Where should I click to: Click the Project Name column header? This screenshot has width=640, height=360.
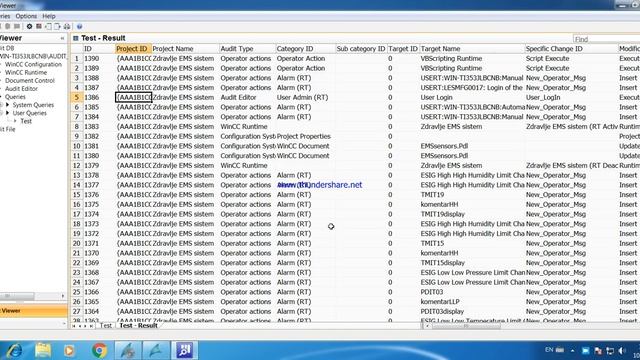point(185,49)
